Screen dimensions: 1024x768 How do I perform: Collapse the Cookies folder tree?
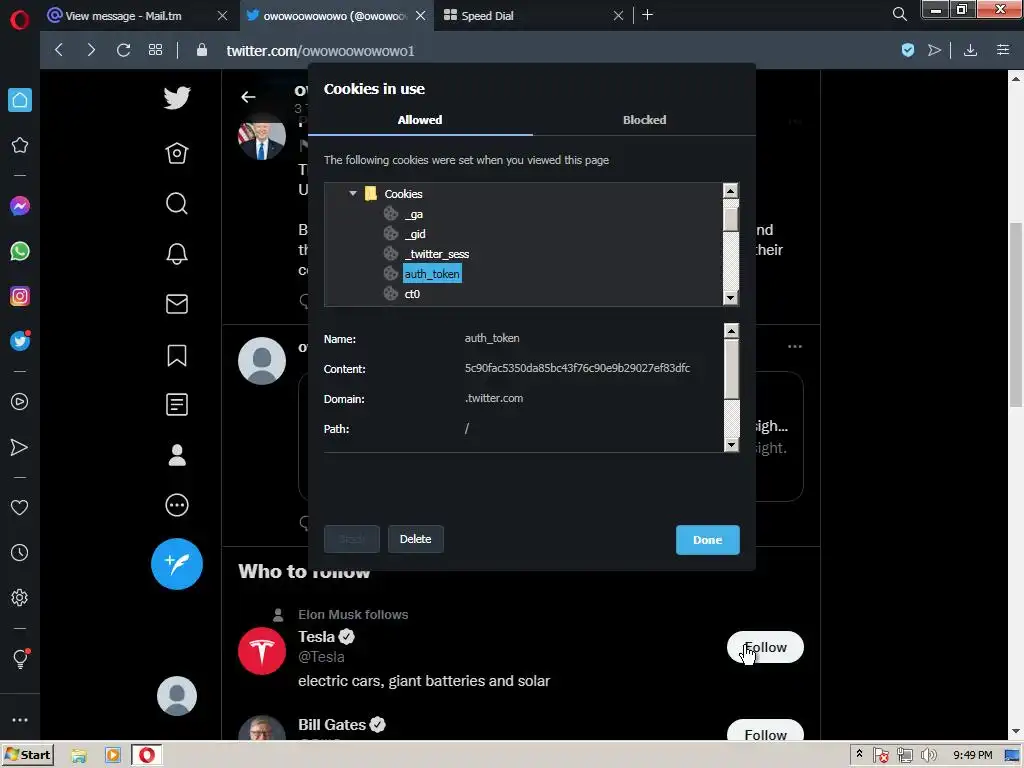pyautogui.click(x=353, y=193)
